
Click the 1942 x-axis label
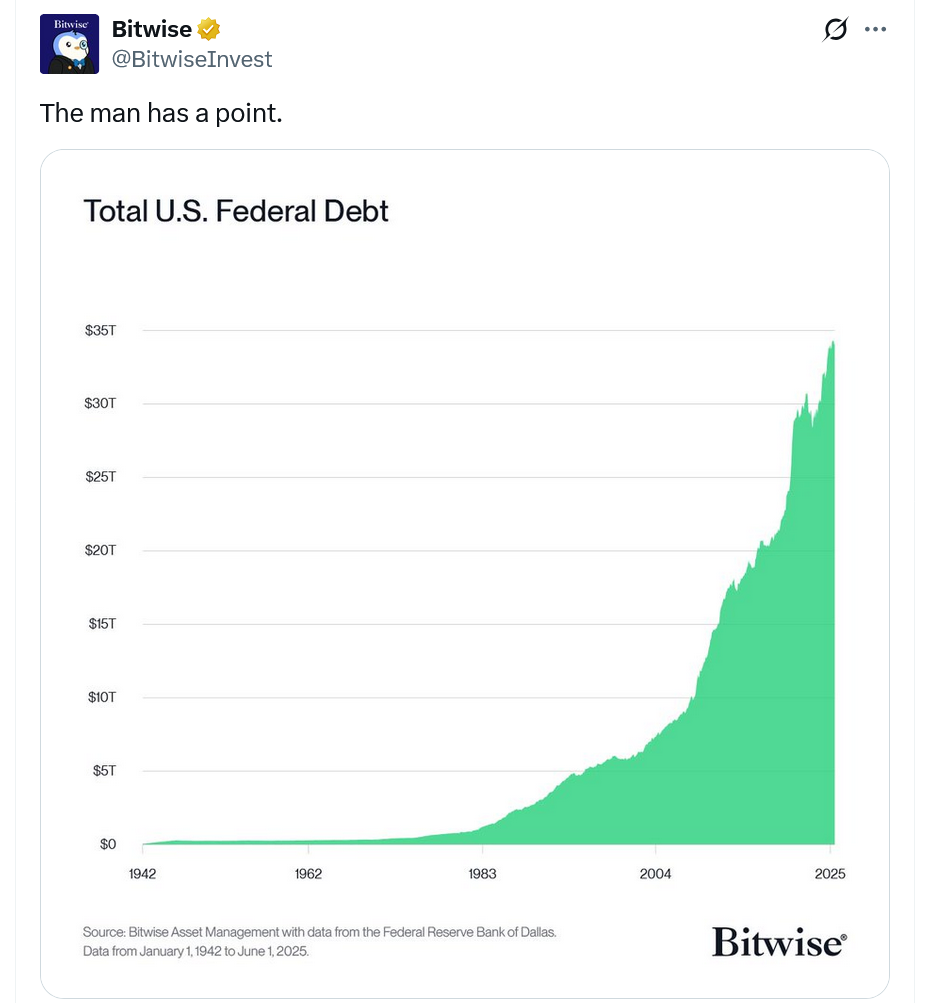coord(143,873)
